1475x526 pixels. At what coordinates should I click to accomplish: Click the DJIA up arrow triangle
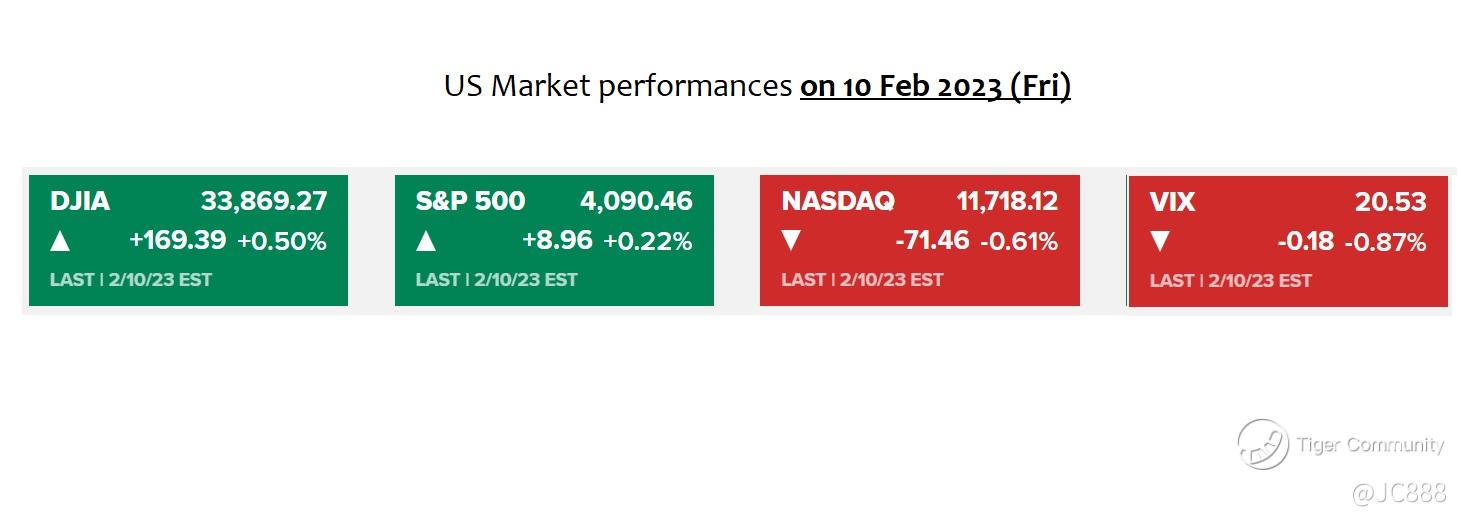coord(61,241)
